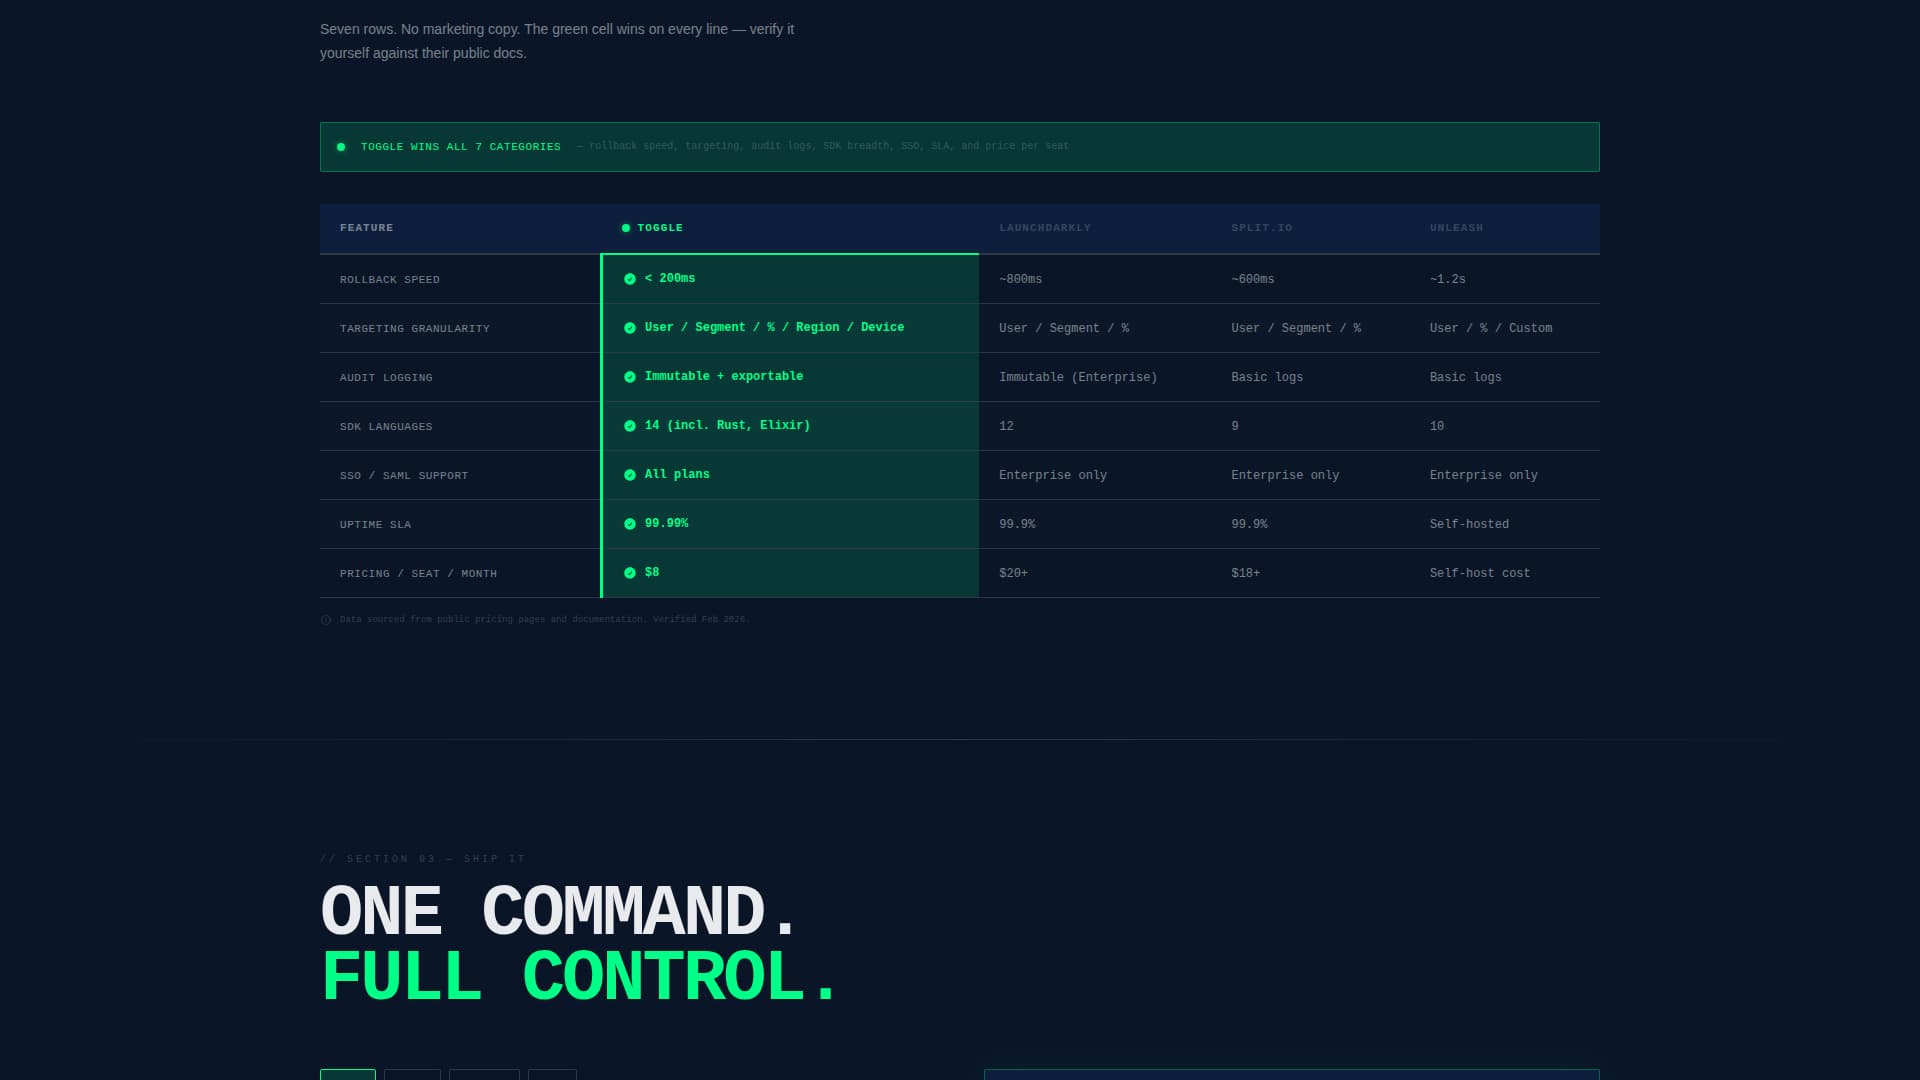The height and width of the screenshot is (1080, 1920).
Task: Click the green 'FULL CONTROL.' heading
Action: 580,977
